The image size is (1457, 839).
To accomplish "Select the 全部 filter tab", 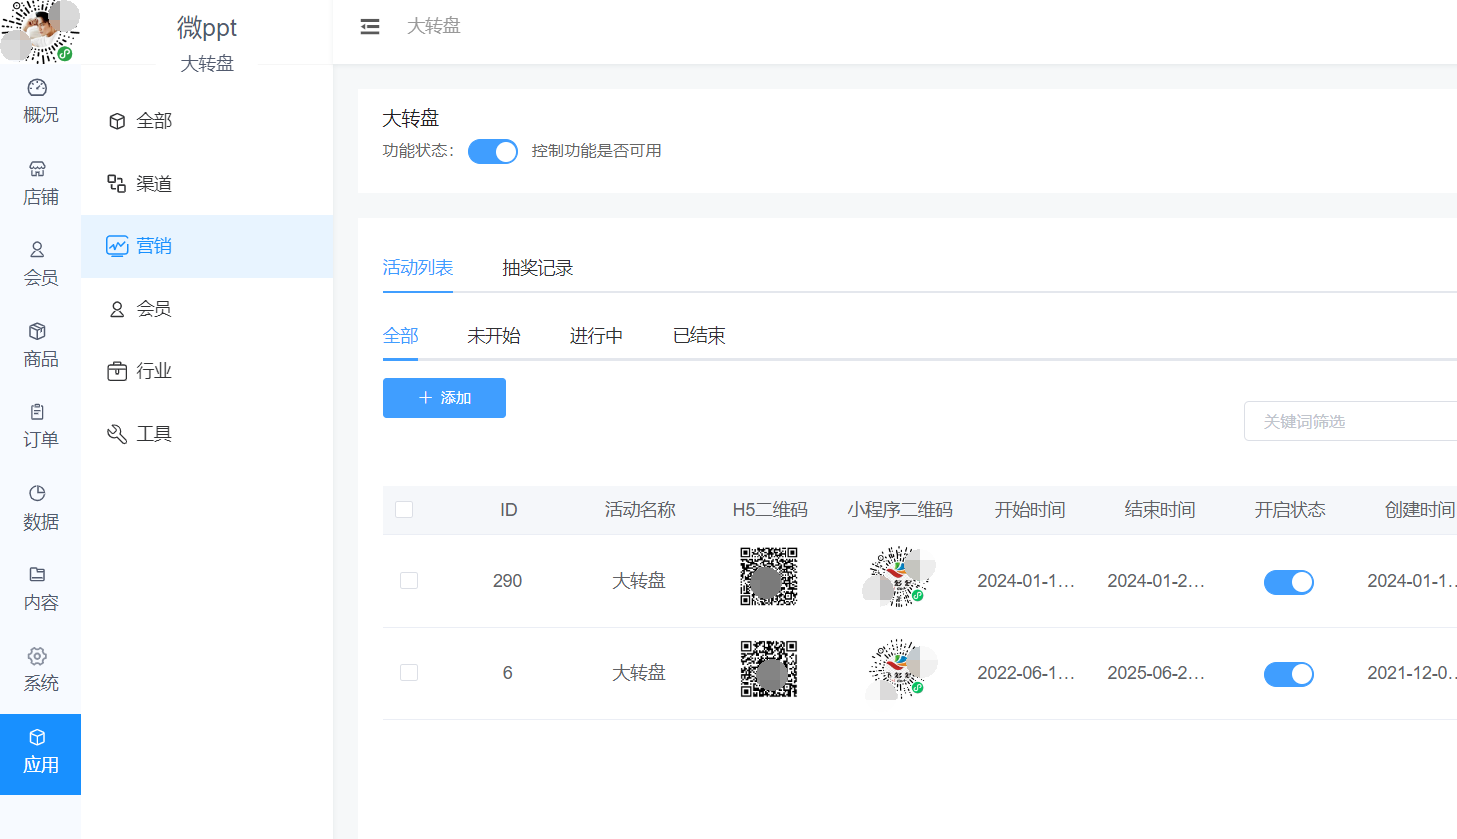I will (x=401, y=336).
